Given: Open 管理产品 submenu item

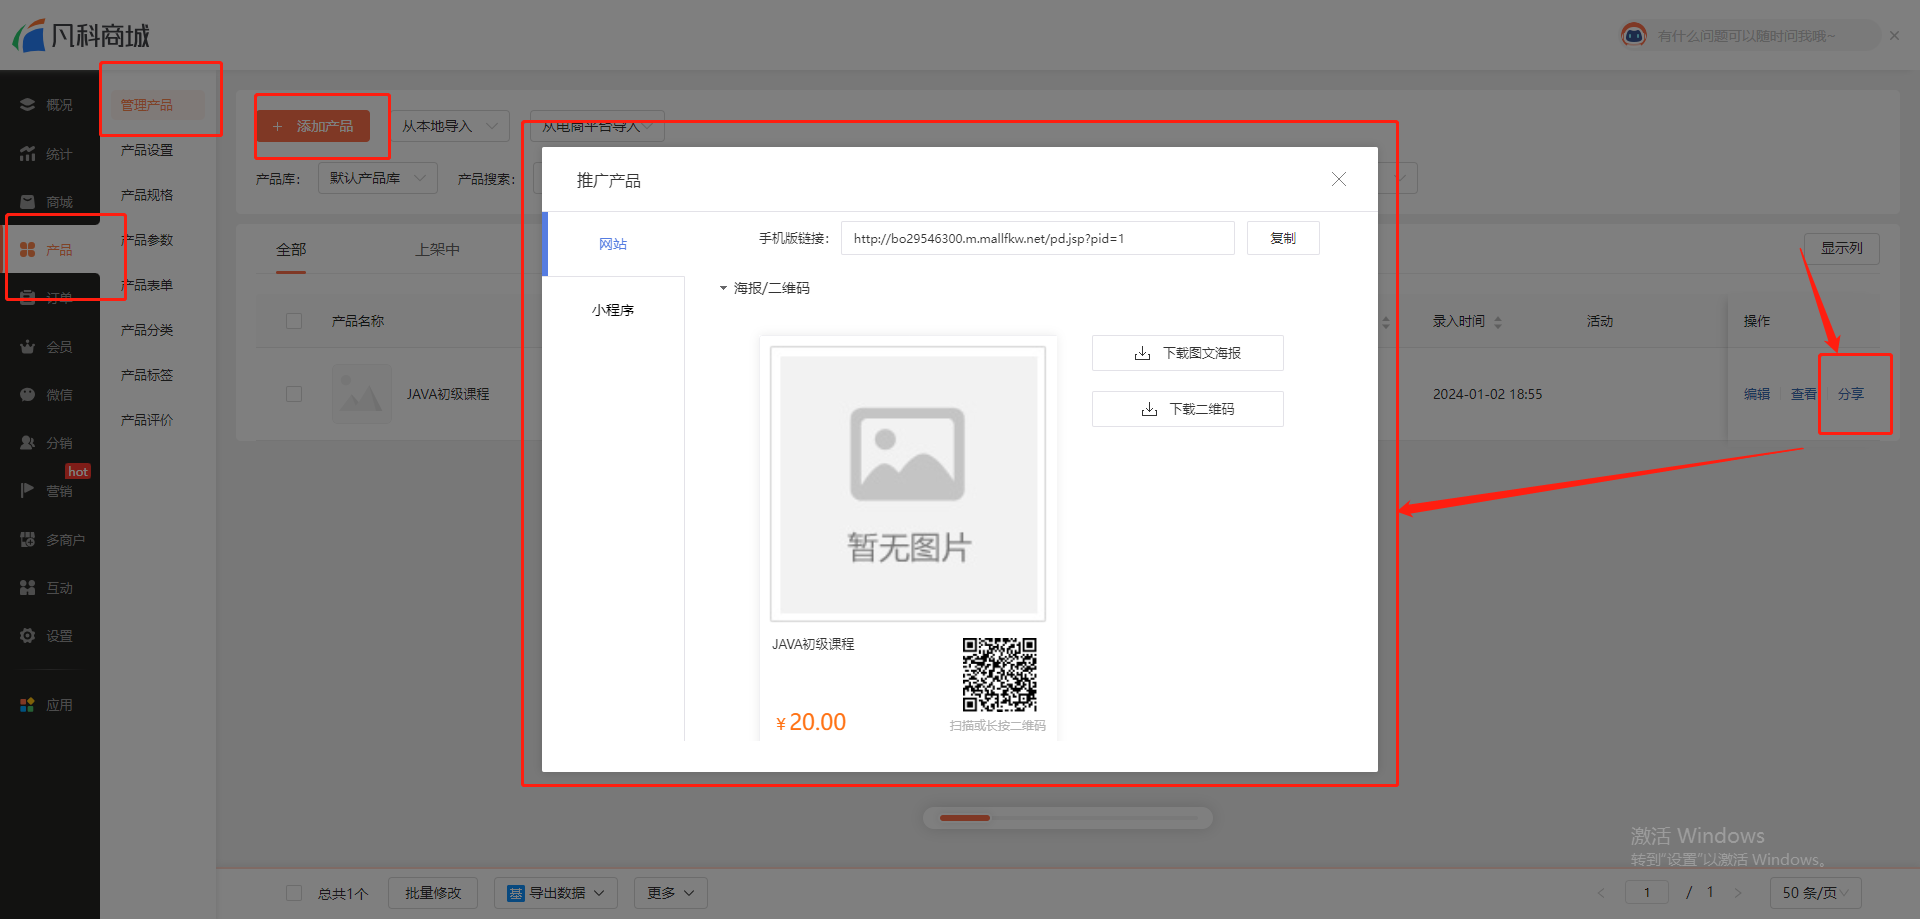Looking at the screenshot, I should (x=147, y=105).
